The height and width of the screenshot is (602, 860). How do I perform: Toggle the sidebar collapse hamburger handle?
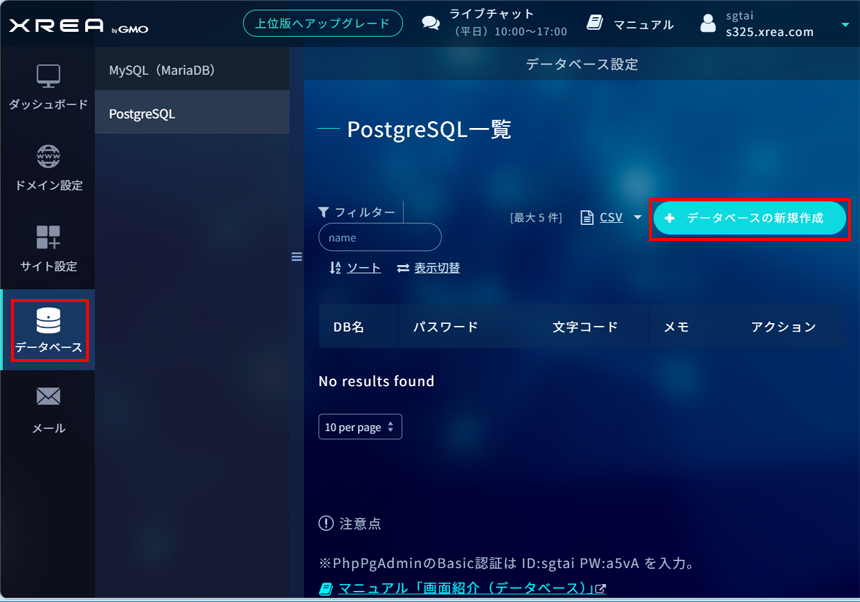297,257
